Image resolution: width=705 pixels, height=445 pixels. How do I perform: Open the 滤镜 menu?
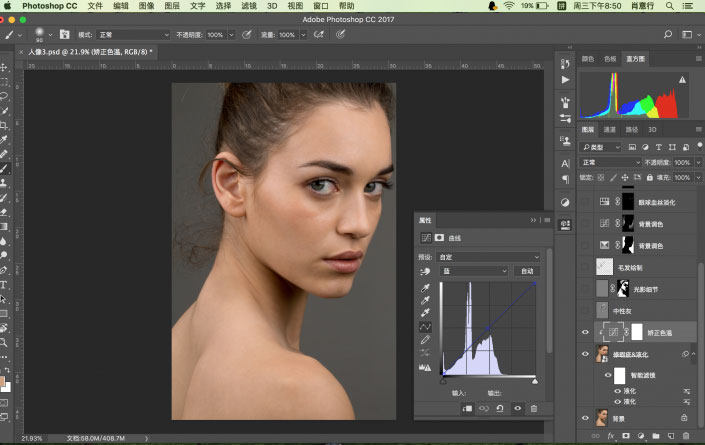(246, 6)
